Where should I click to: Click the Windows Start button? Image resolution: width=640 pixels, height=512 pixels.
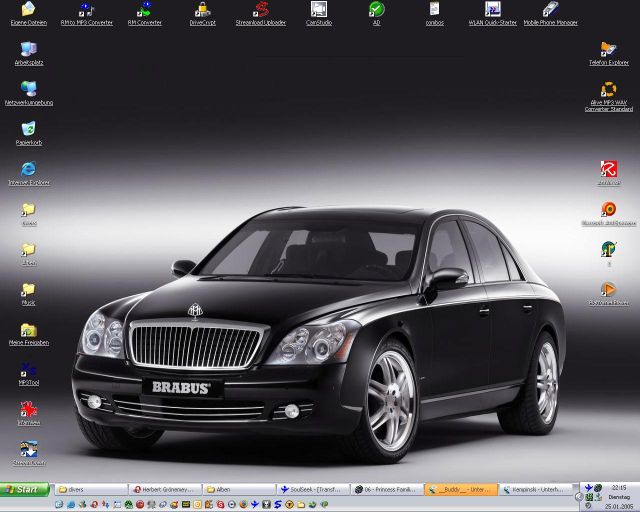tap(25, 489)
